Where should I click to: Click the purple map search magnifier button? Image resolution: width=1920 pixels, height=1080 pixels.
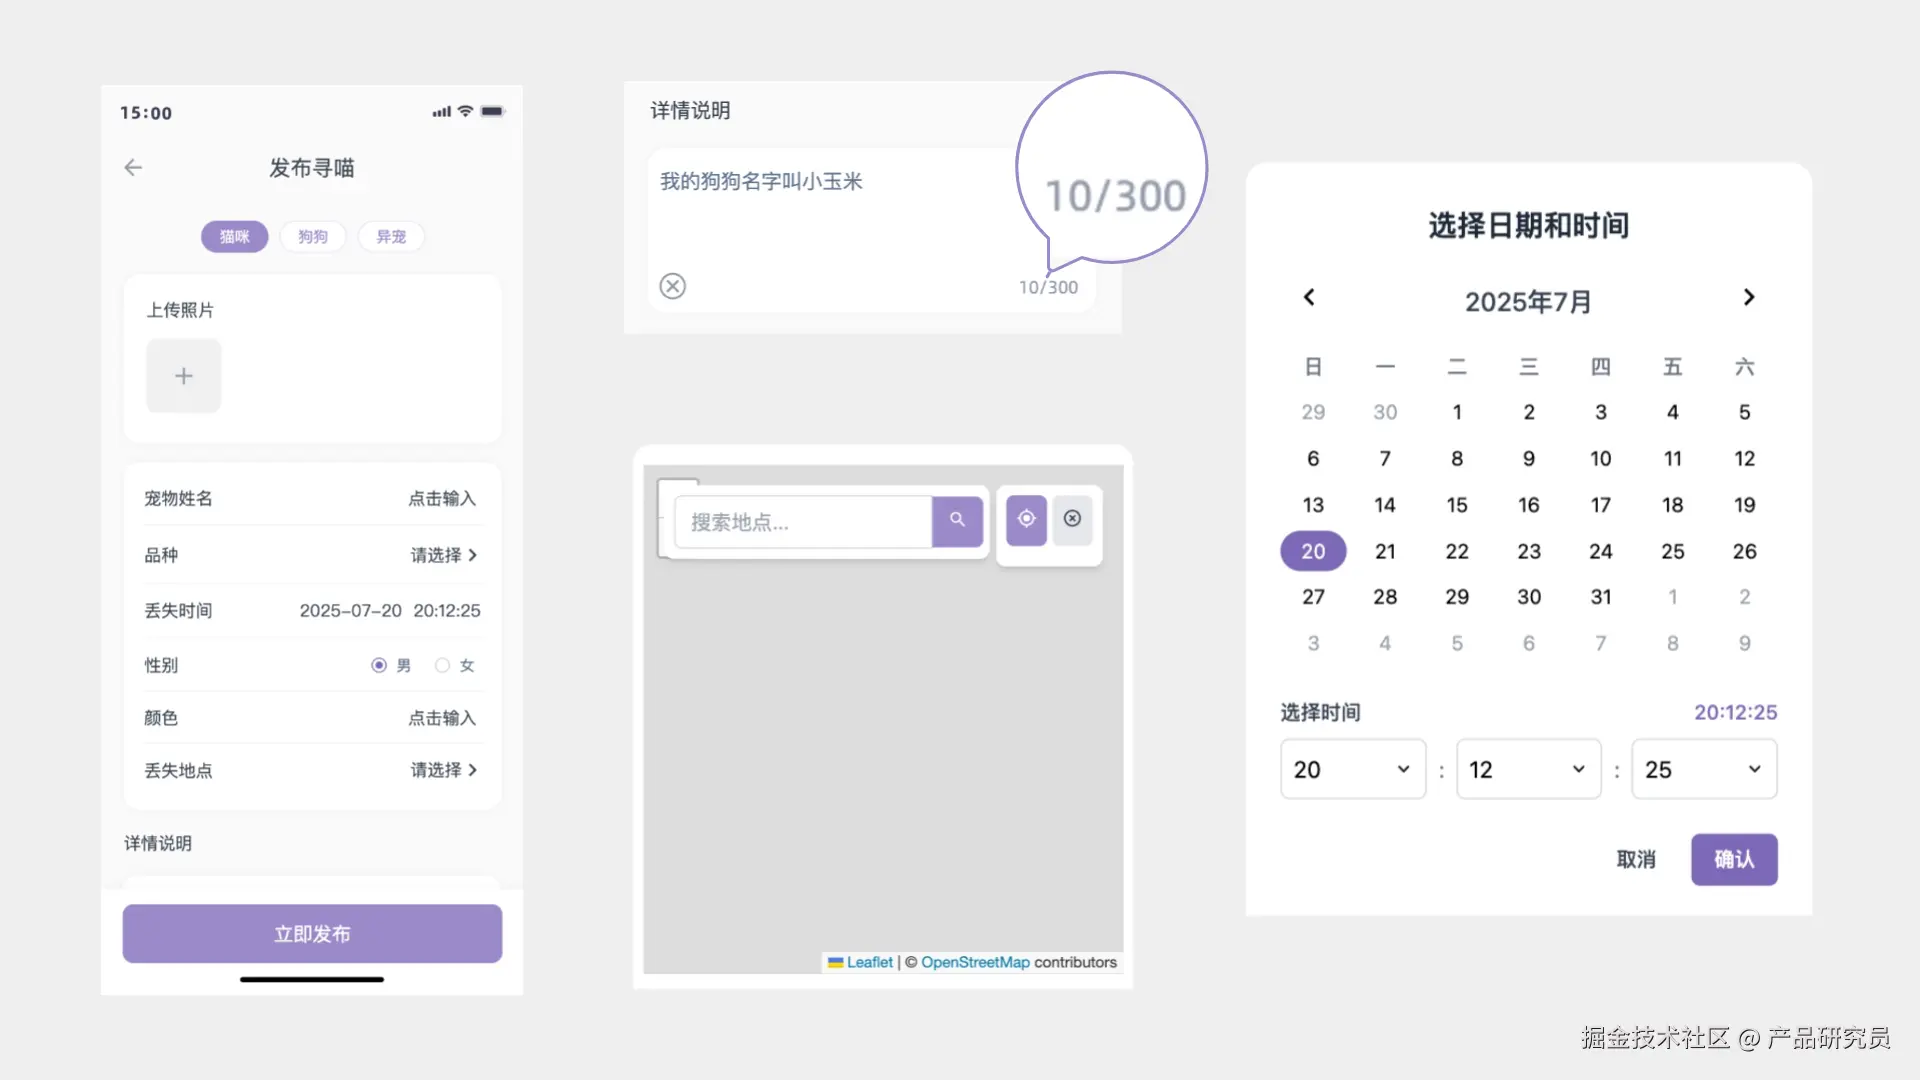point(957,520)
